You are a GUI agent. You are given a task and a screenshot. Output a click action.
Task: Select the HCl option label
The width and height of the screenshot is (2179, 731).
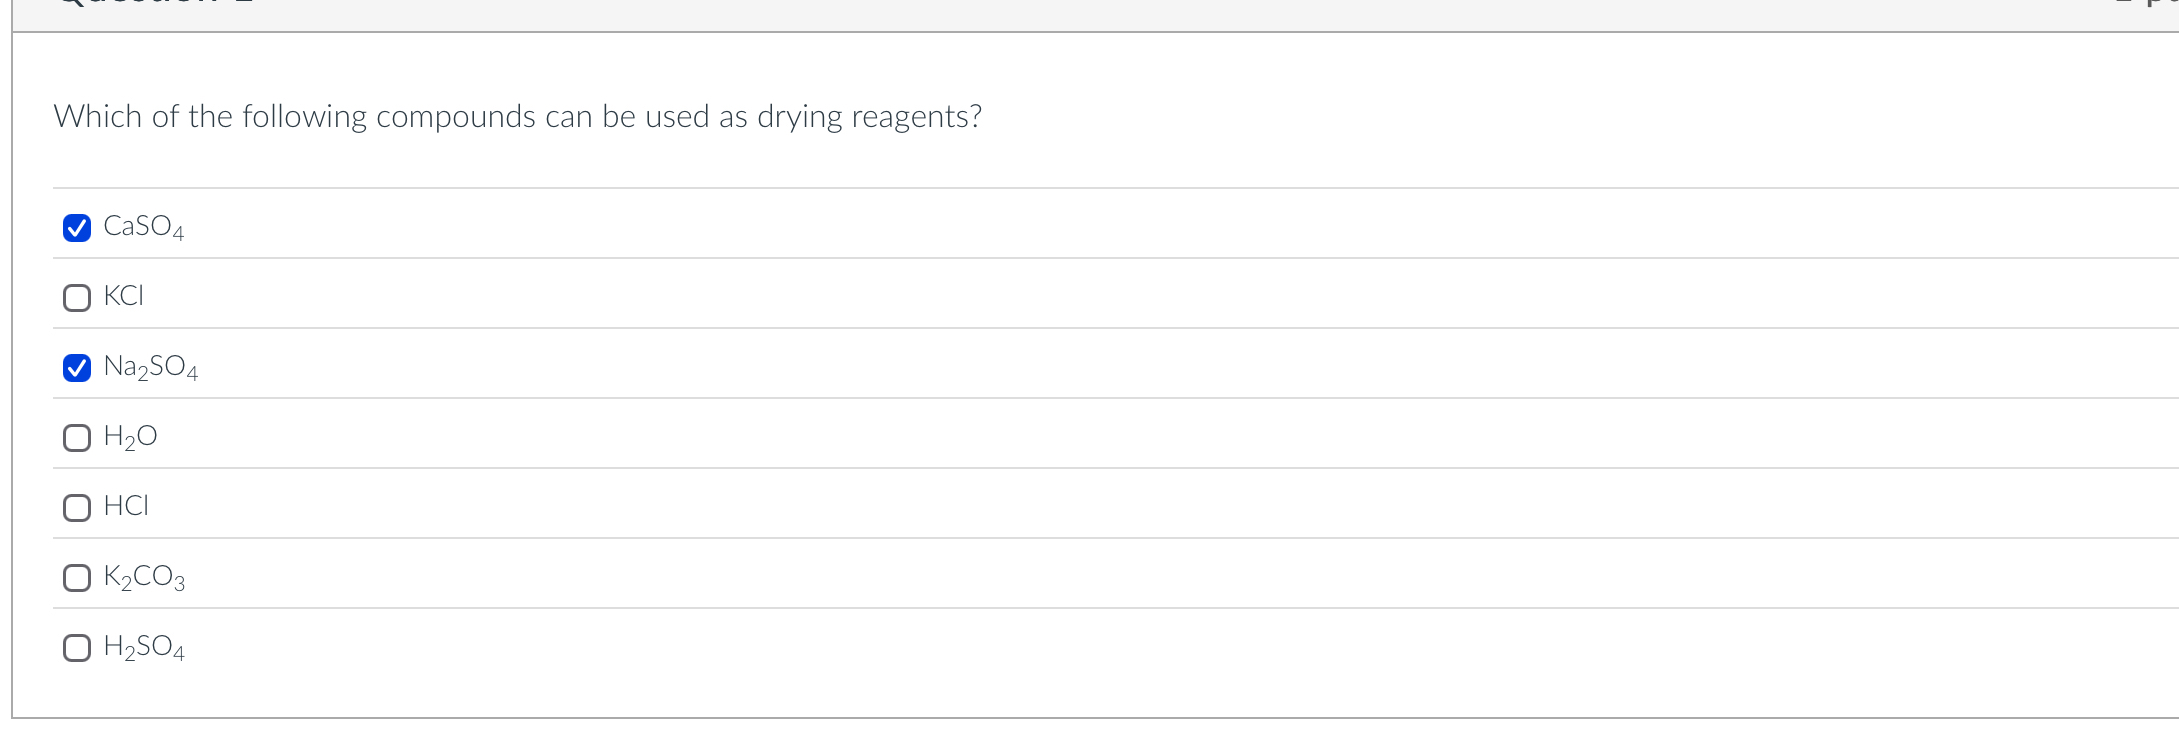125,506
